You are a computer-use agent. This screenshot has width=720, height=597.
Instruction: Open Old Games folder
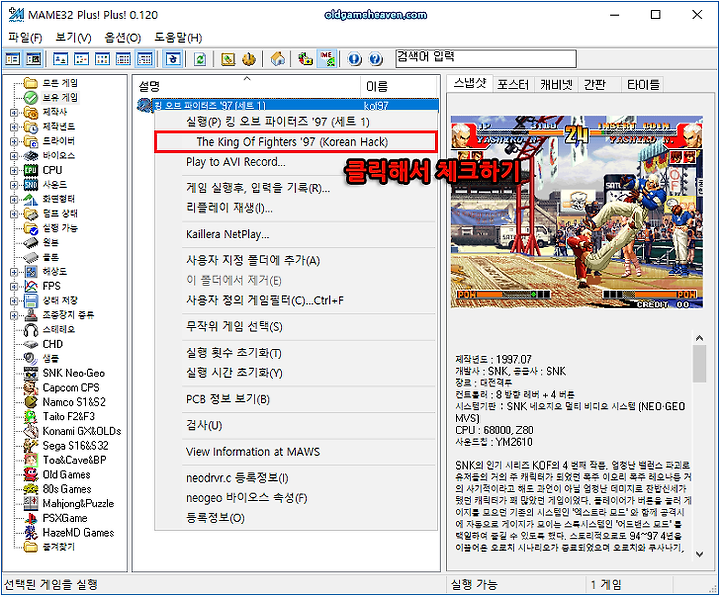pyautogui.click(x=66, y=474)
